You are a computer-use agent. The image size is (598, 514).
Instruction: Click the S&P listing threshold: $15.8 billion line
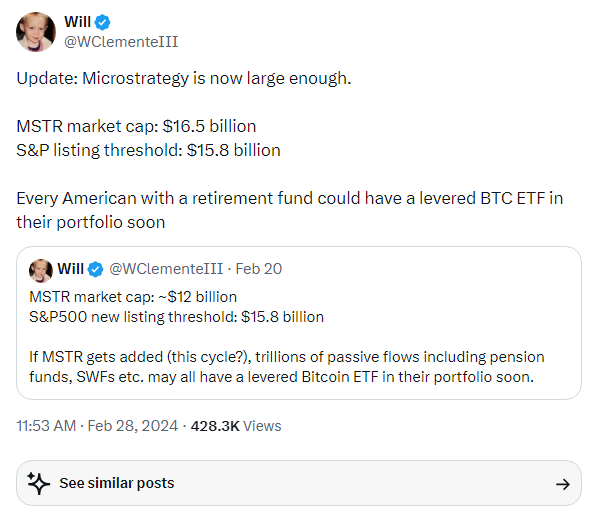[148, 150]
